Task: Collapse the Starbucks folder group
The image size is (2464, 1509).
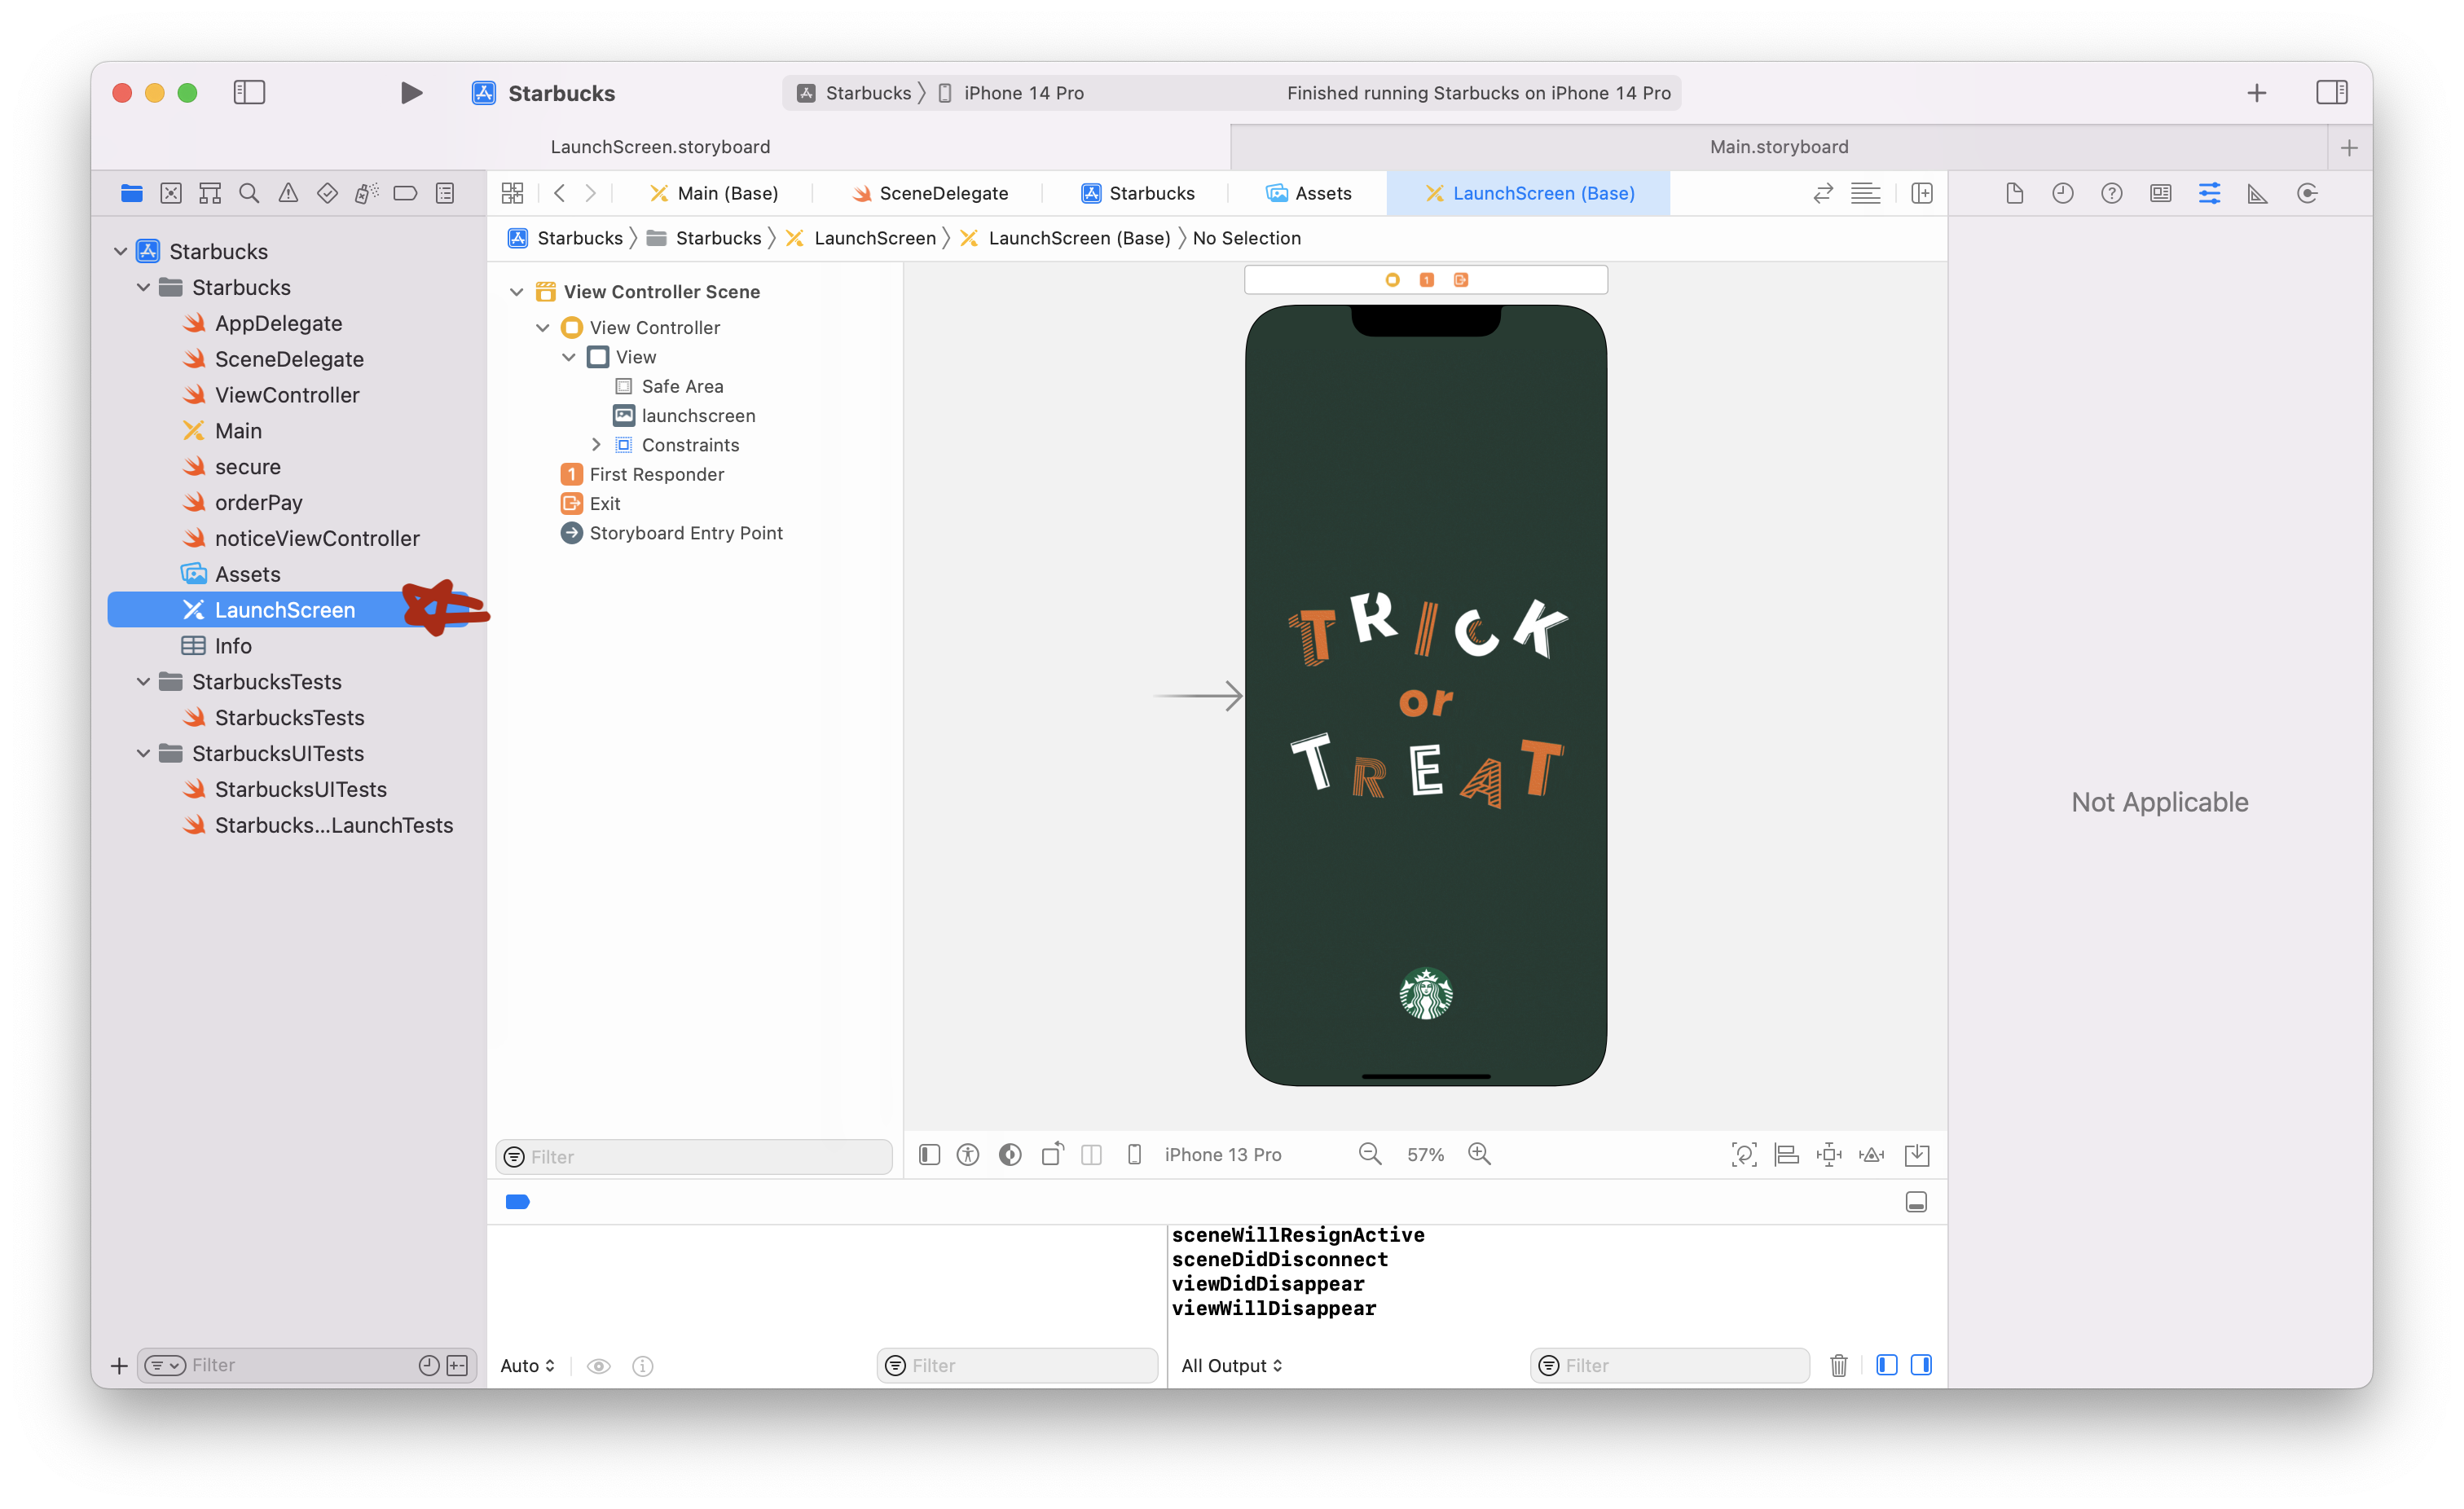Action: coord(144,287)
